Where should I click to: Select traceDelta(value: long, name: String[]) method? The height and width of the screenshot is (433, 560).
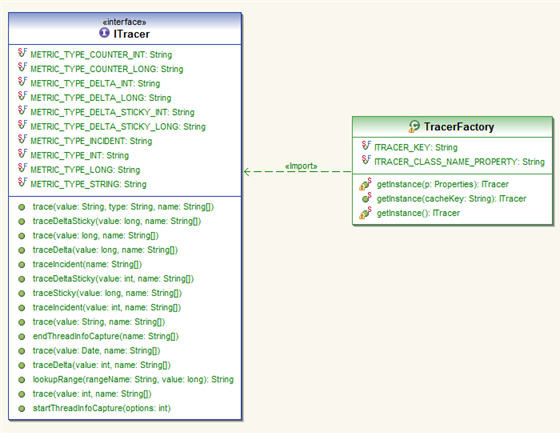[x=105, y=250]
